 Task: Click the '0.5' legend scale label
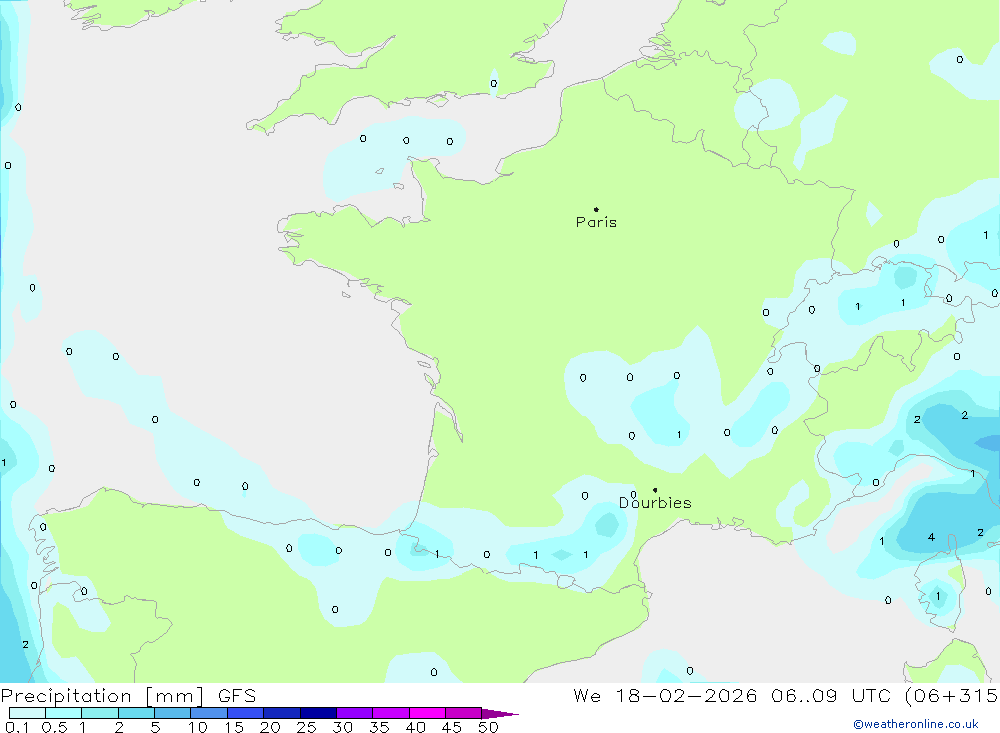coord(54,727)
